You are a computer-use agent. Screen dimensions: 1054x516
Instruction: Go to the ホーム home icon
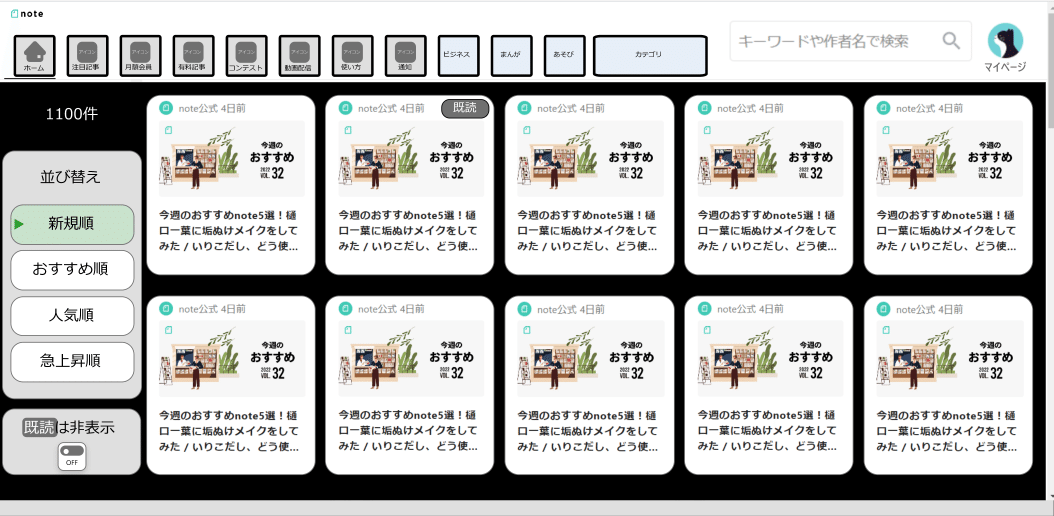click(x=34, y=56)
